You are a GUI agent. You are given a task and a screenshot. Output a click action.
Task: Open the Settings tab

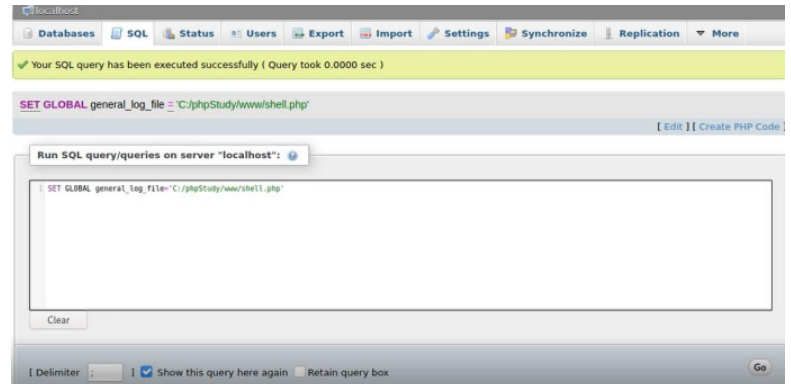pos(458,33)
